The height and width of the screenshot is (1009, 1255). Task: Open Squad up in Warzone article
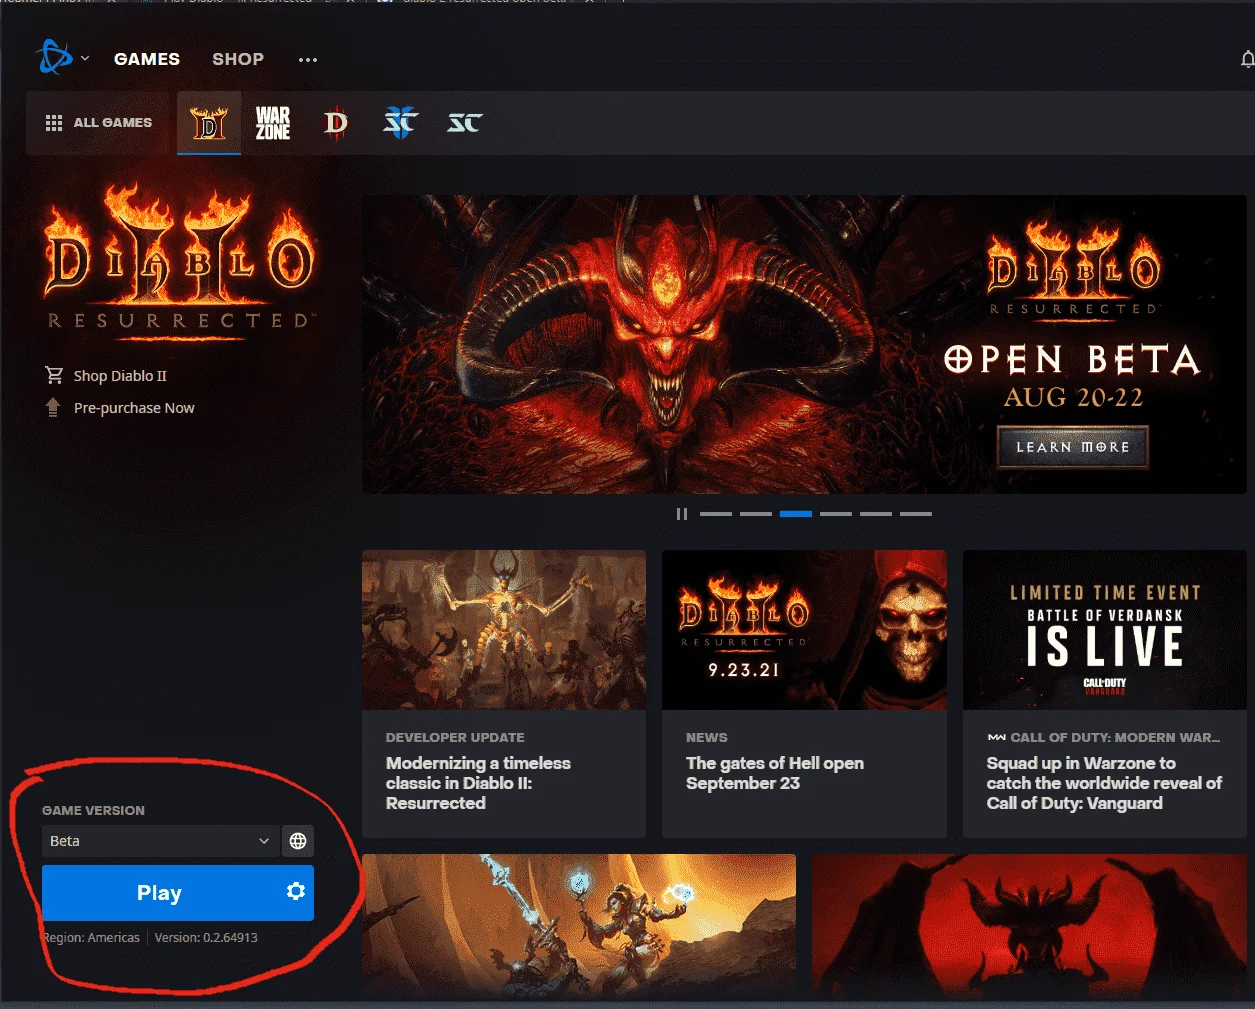(x=1104, y=783)
